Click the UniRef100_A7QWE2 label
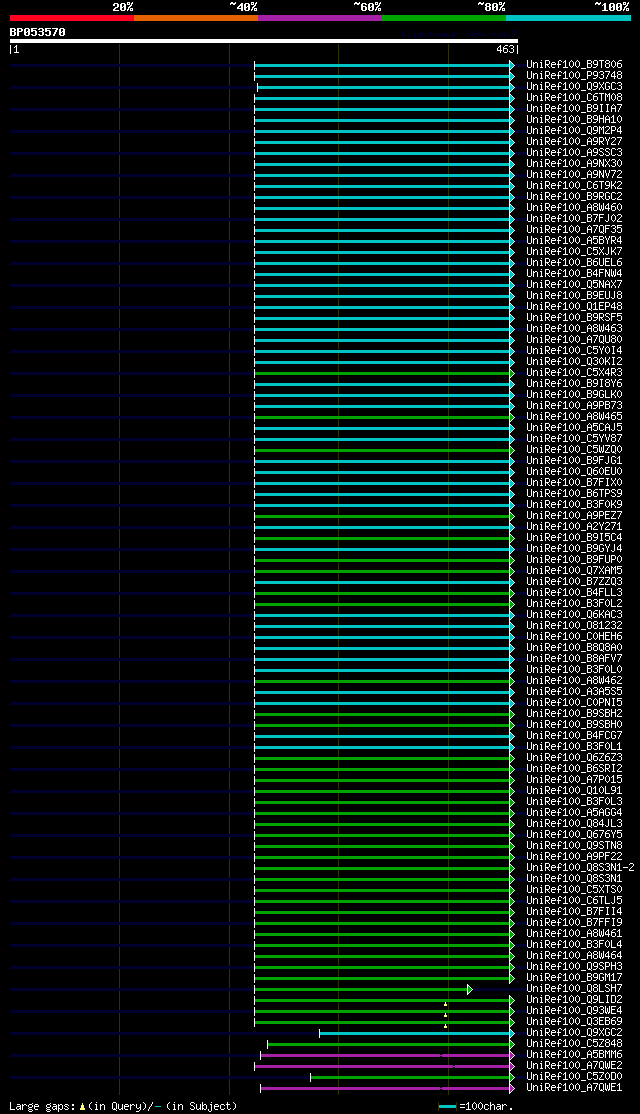This screenshot has height=1114, width=640. click(x=574, y=1066)
